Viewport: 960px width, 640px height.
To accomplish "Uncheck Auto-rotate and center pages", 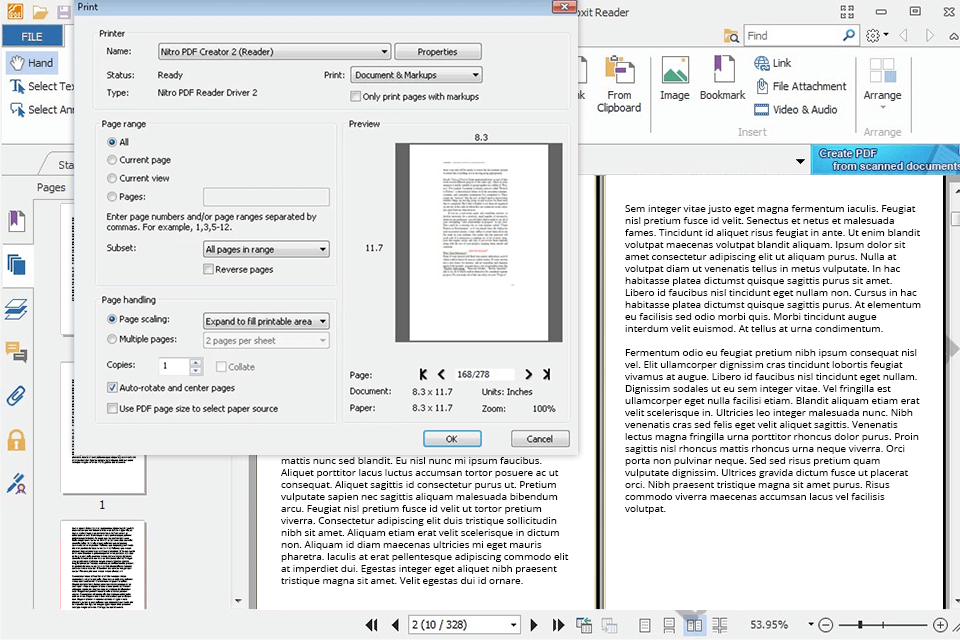I will coord(112,387).
